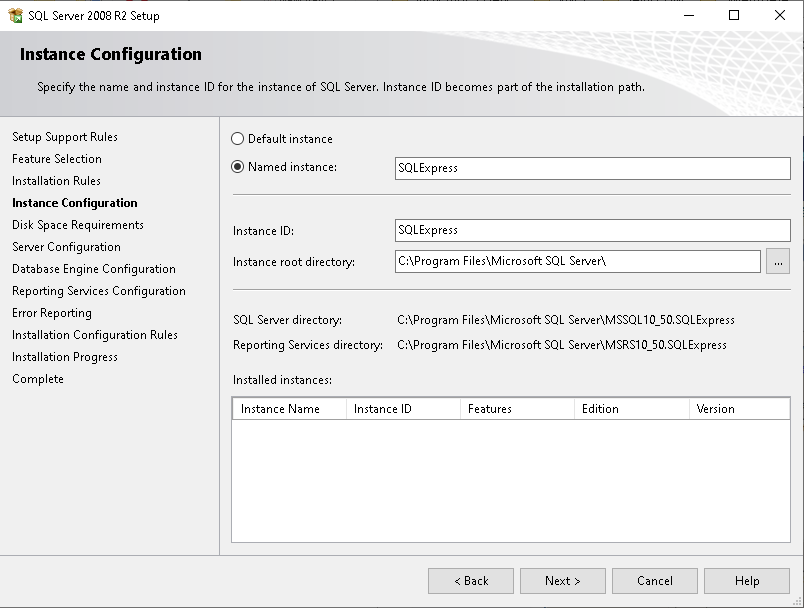Click the Named instance text field

coord(592,168)
